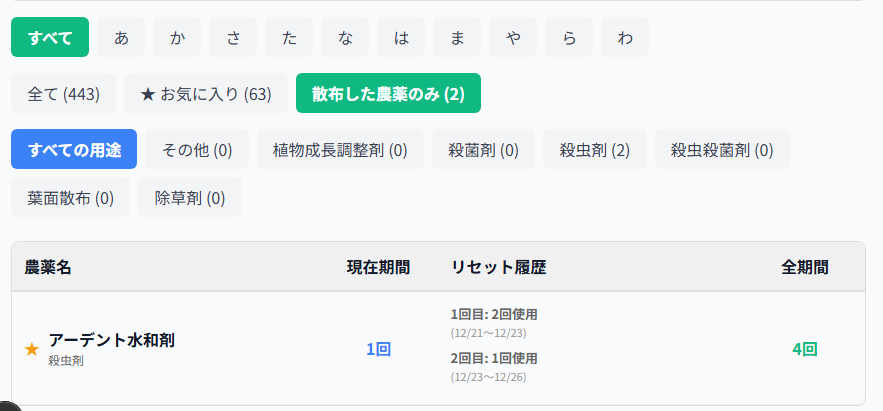Viewport: 883px width, 411px height.
Task: Click the orange favorite star for アーデント水和剤
Action: tap(32, 349)
